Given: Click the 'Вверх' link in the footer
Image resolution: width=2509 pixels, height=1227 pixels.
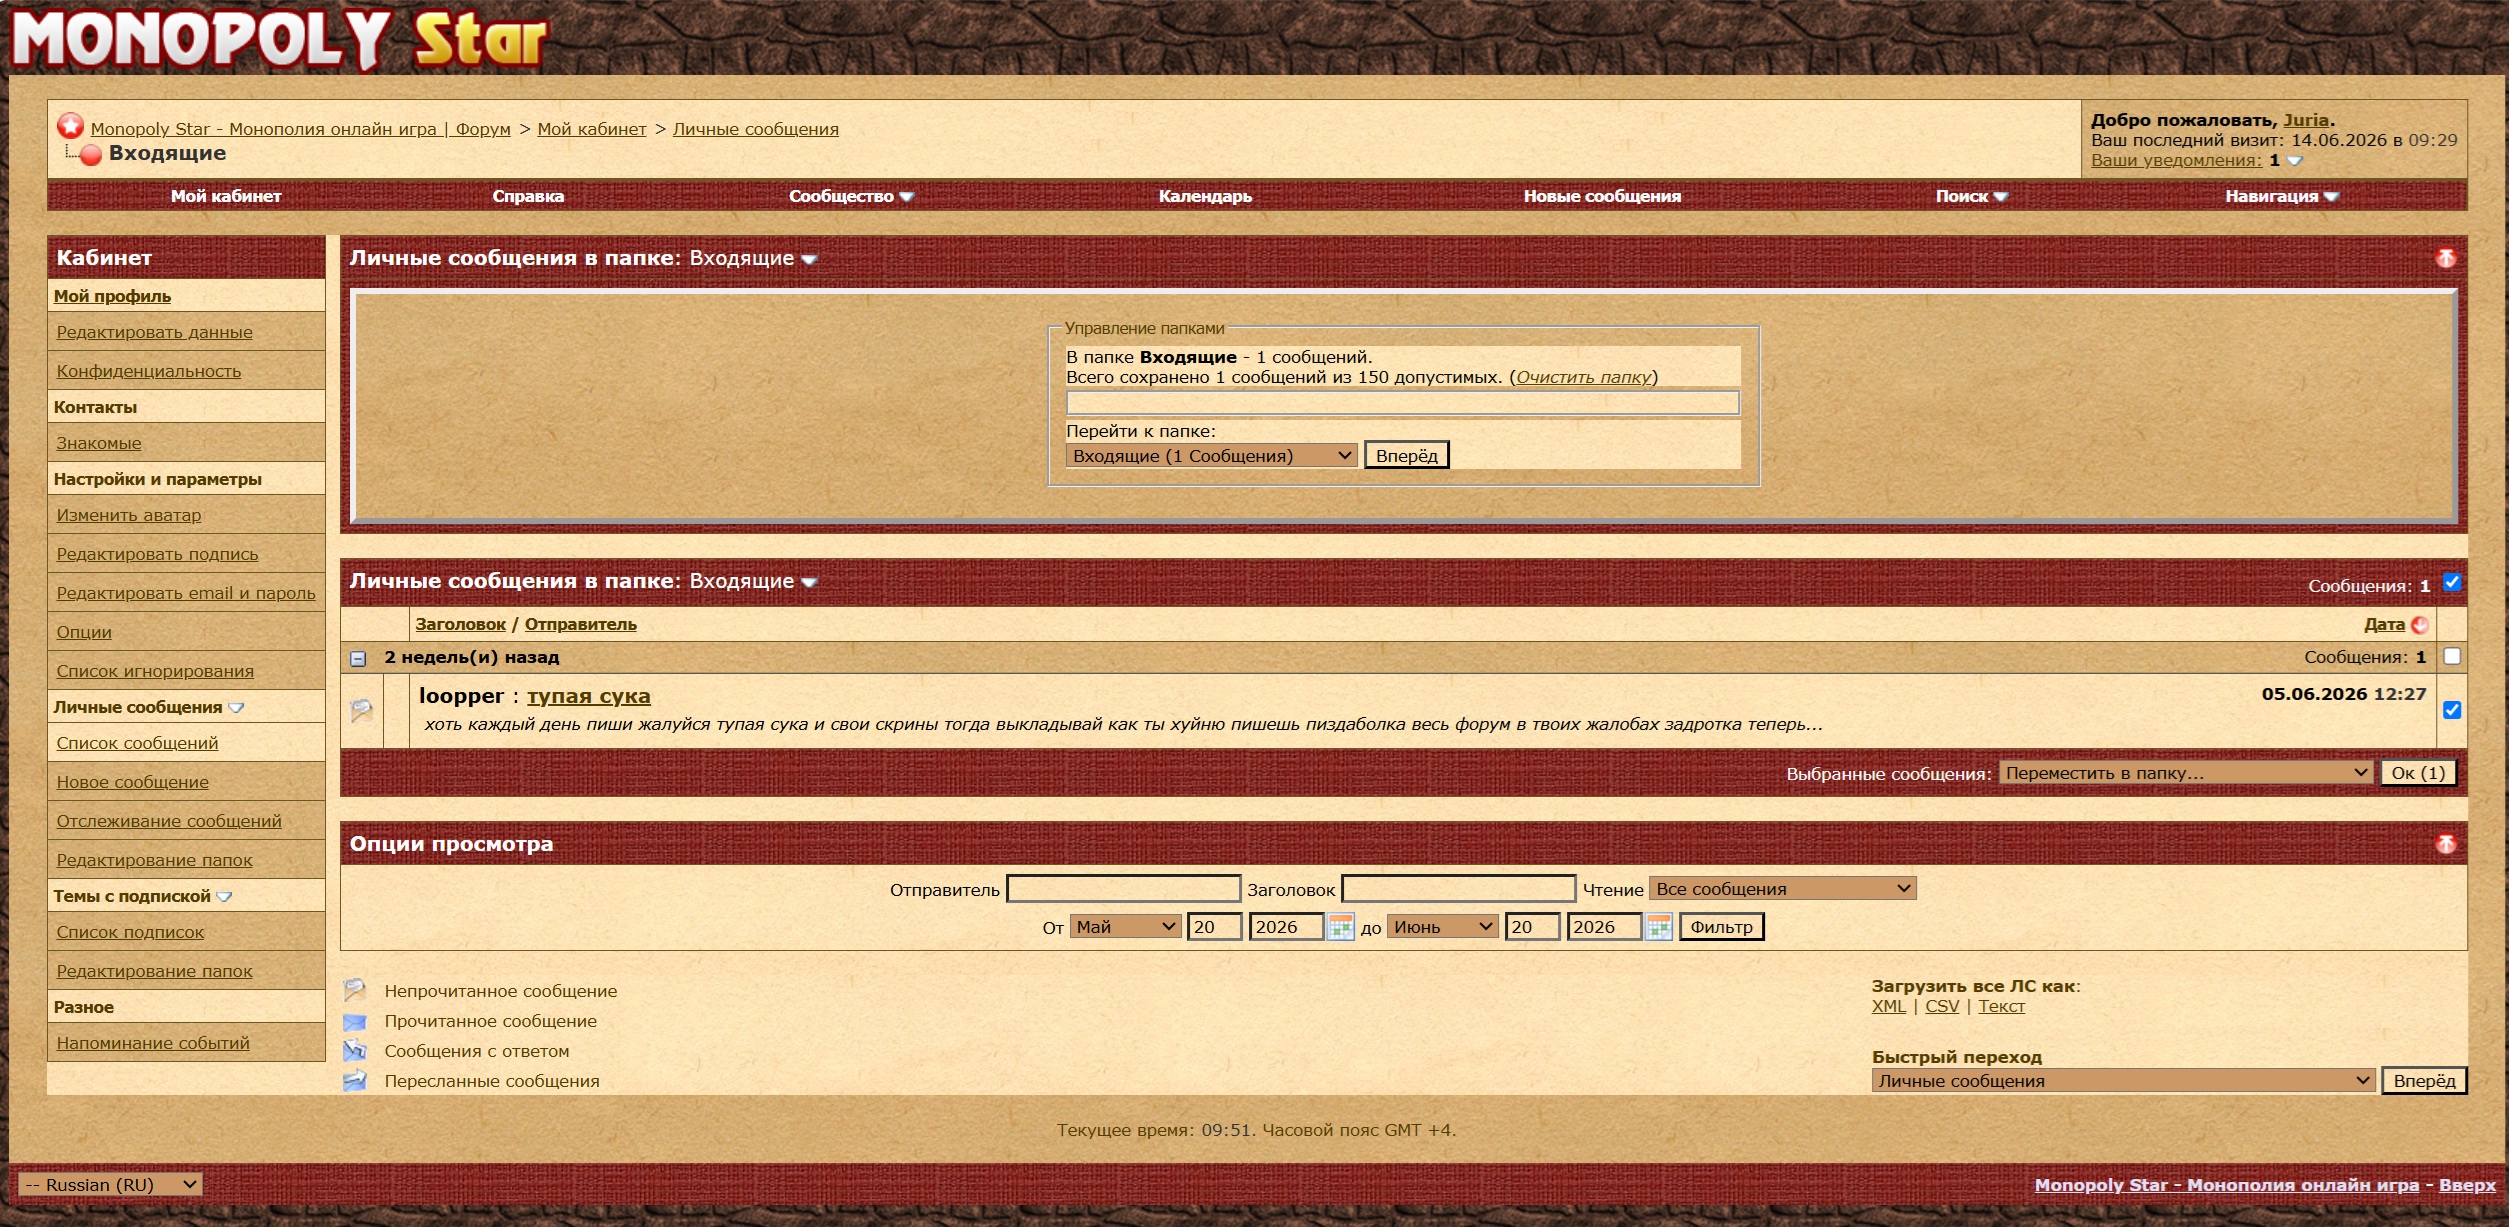Looking at the screenshot, I should [2467, 1185].
